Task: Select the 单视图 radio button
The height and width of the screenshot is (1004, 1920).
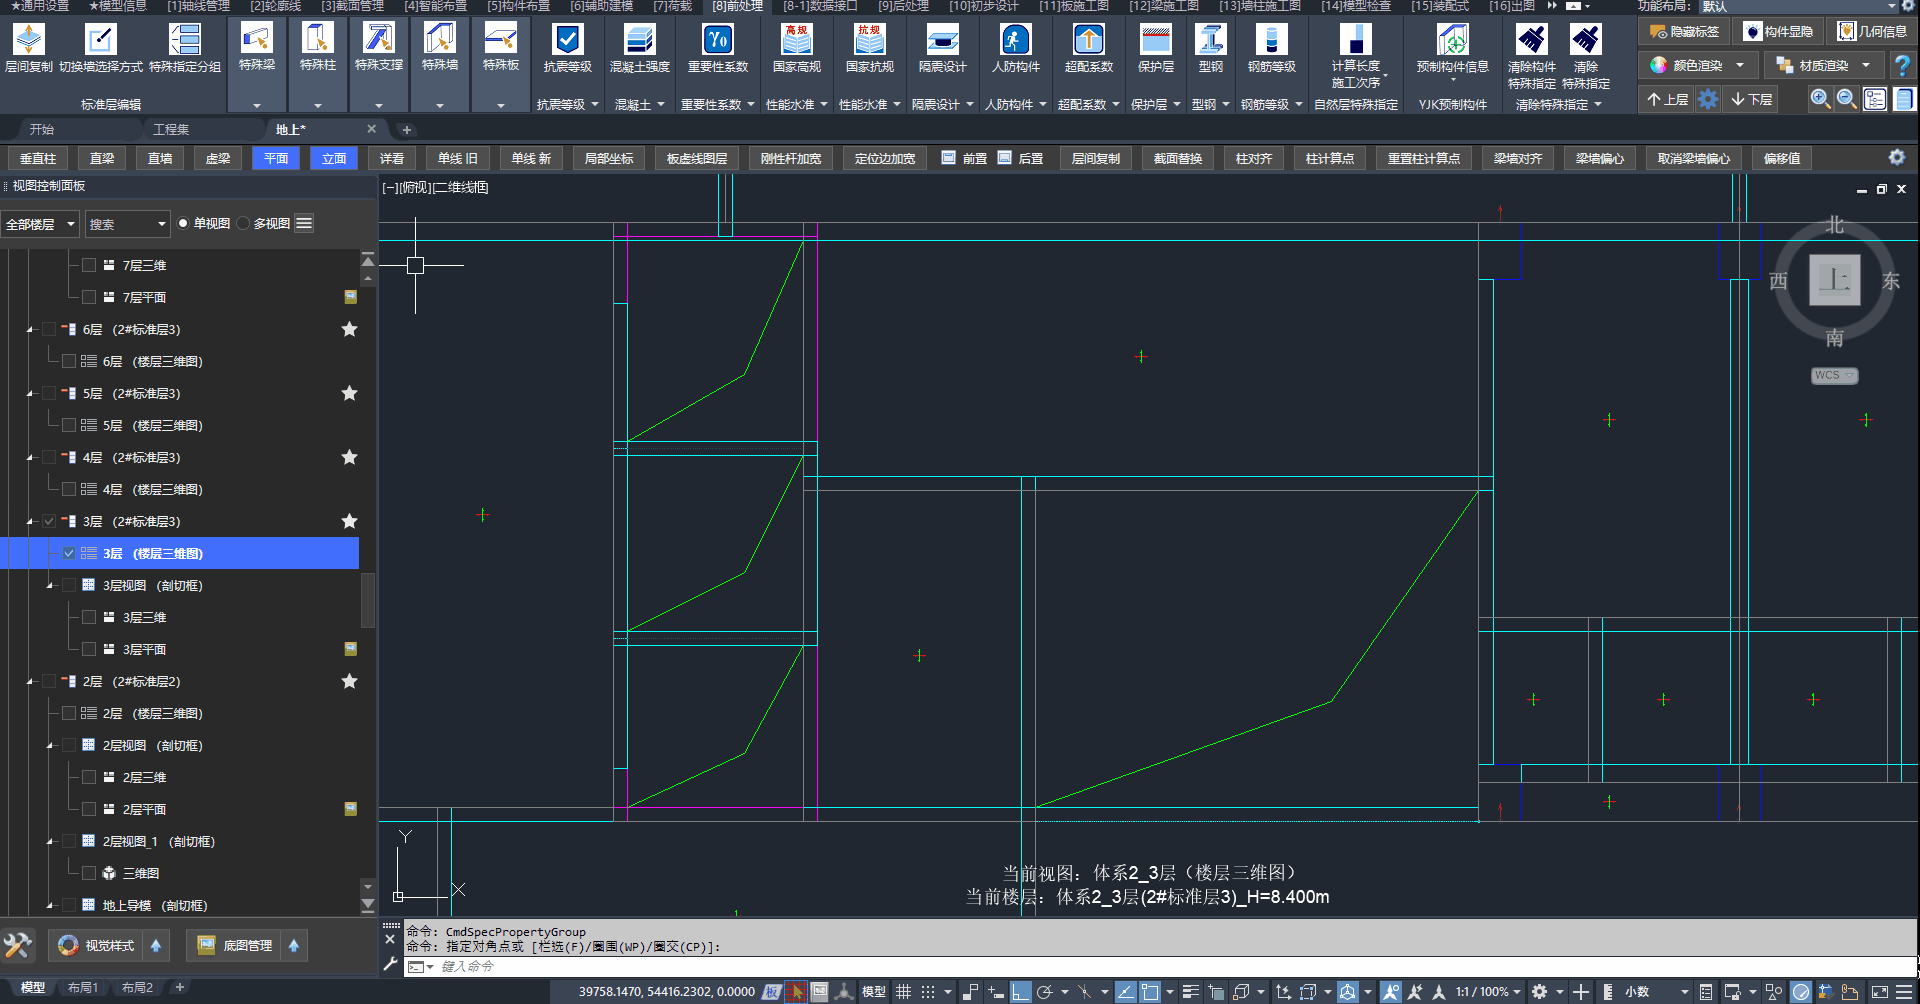Action: 183,223
